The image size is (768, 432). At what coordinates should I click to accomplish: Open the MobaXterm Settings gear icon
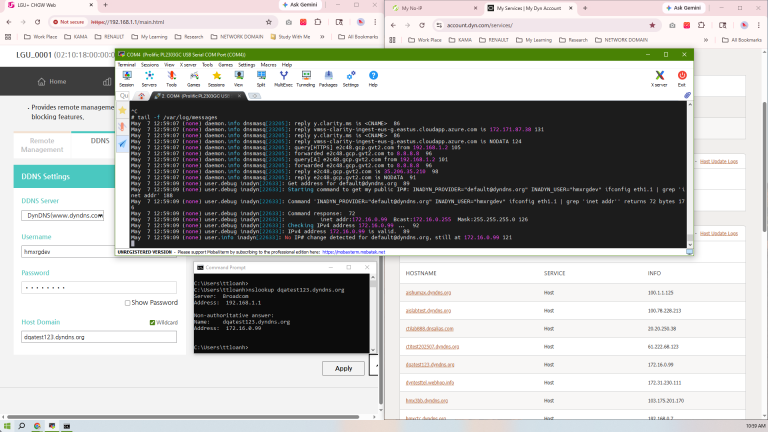tap(351, 78)
